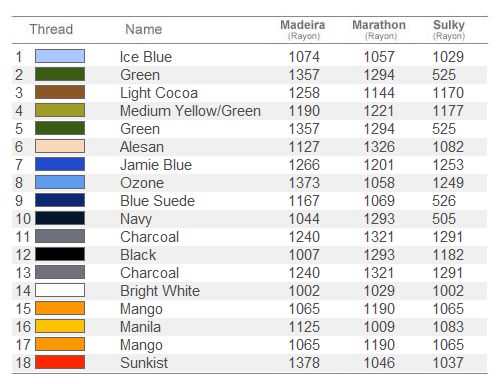Click Madeira code 1007 for Black
Screen dimensions: 500x384
pyautogui.click(x=304, y=255)
